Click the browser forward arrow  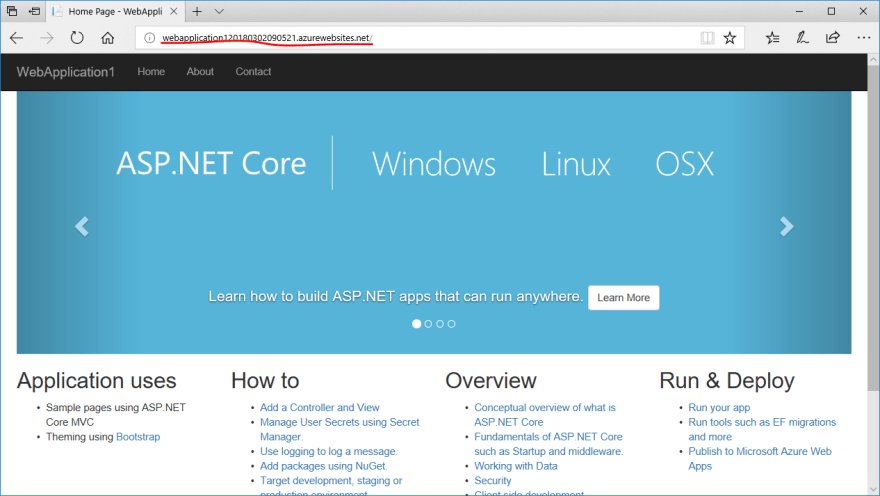[x=47, y=38]
